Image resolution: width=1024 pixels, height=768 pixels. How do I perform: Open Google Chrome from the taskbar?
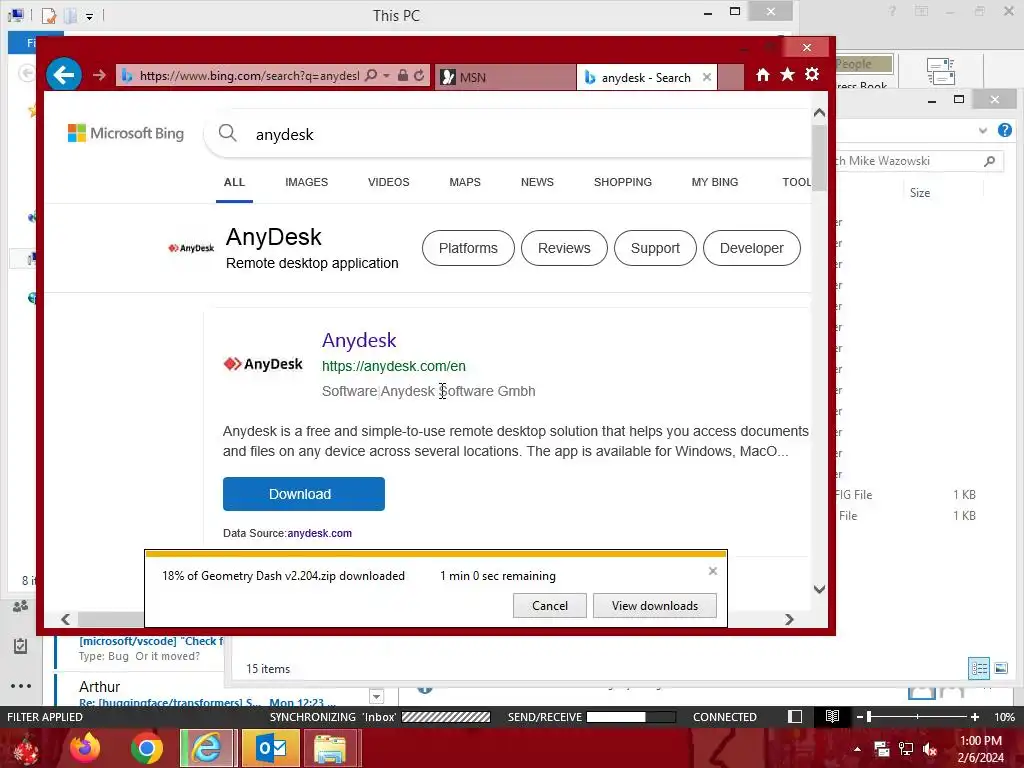(146, 748)
